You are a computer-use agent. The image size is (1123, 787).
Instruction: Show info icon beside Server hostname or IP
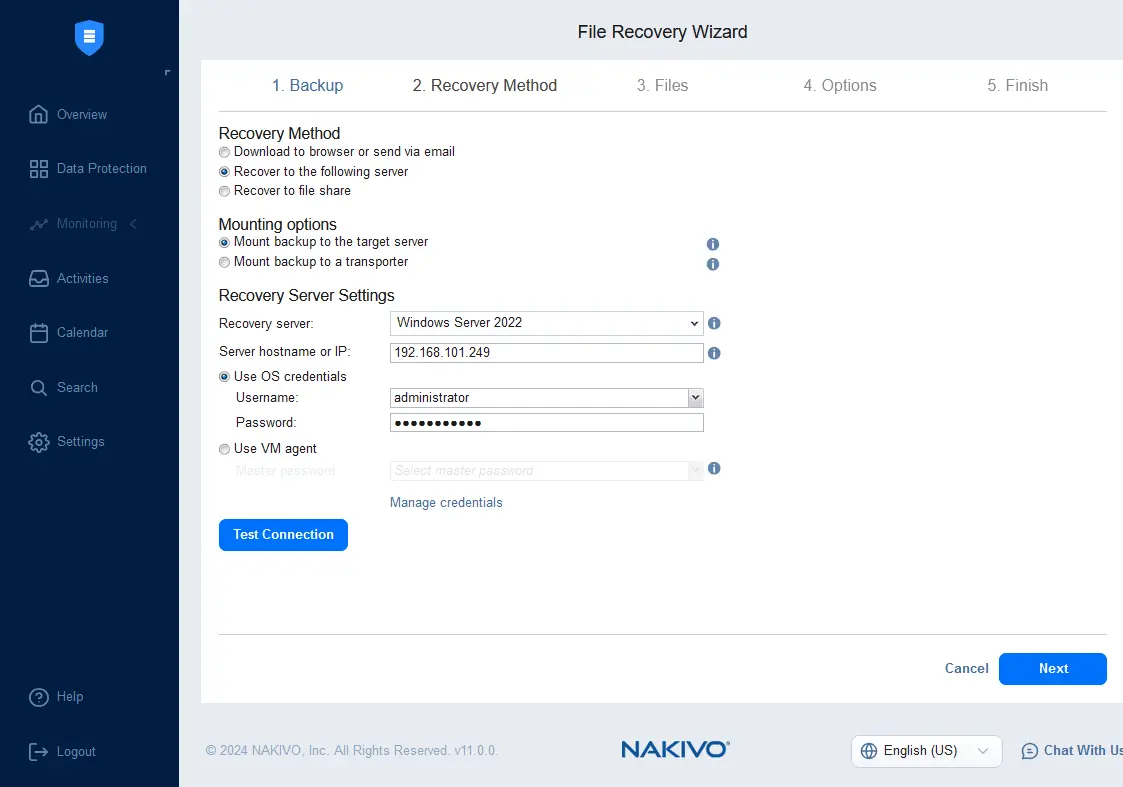pyautogui.click(x=714, y=353)
